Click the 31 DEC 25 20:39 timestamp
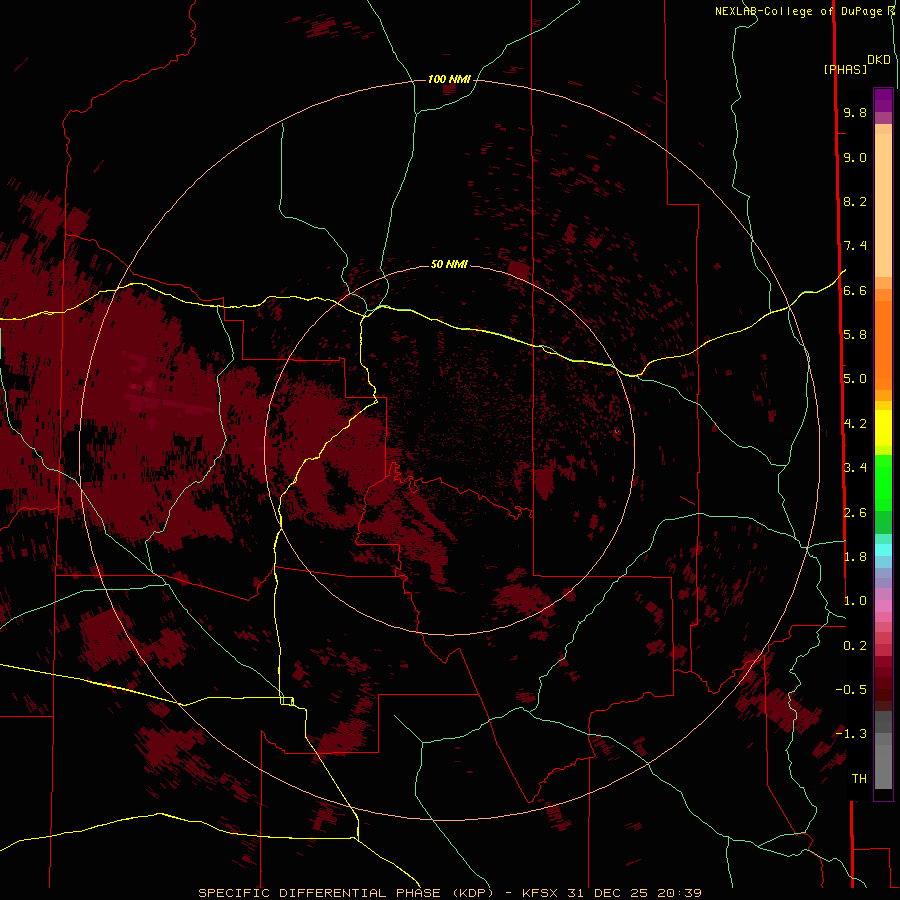The width and height of the screenshot is (900, 900). (x=634, y=893)
